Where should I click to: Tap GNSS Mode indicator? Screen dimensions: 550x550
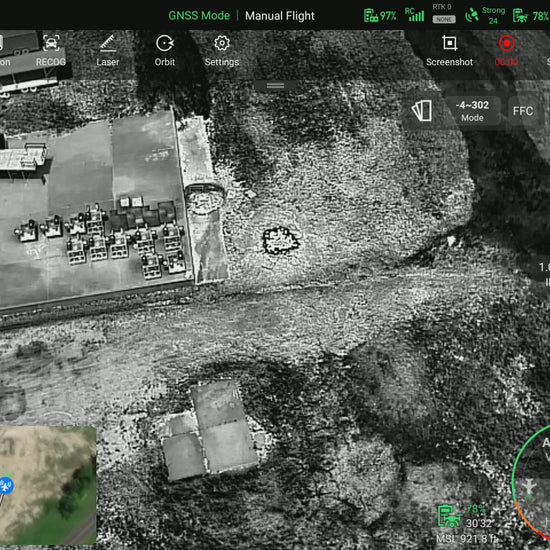point(199,16)
